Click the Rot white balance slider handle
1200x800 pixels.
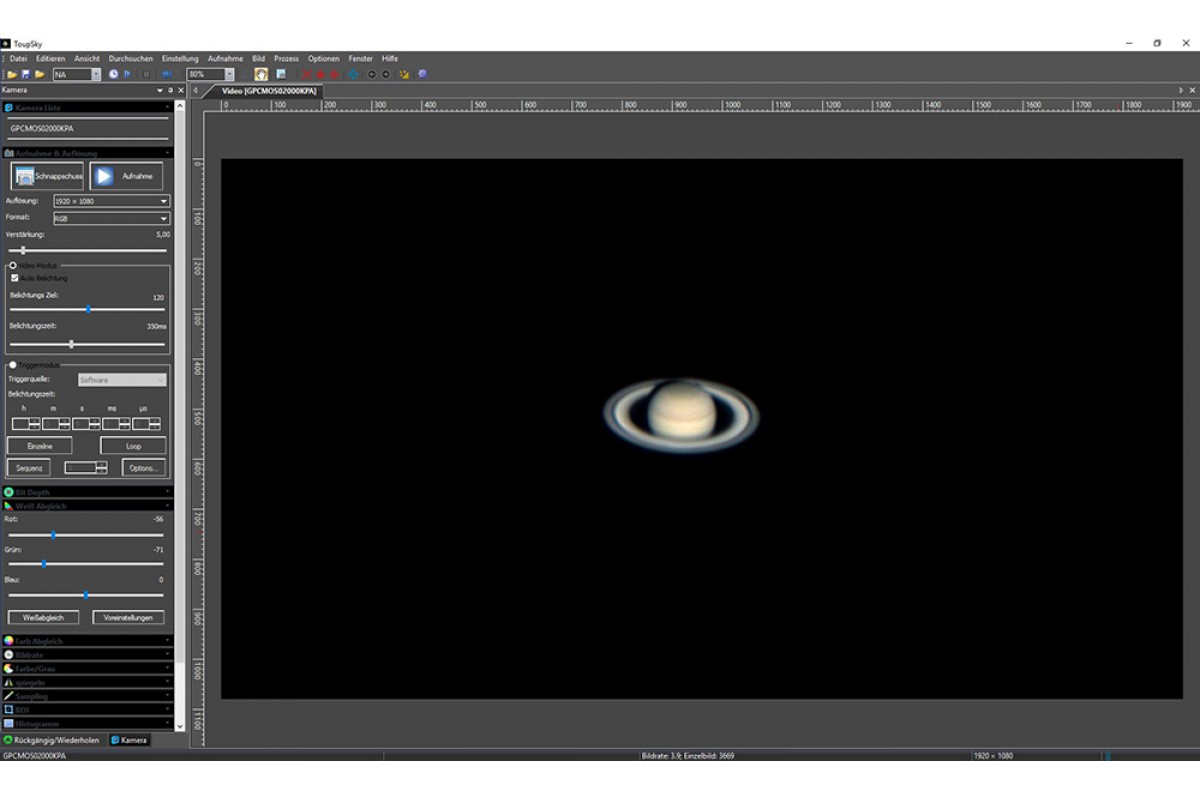tap(53, 535)
